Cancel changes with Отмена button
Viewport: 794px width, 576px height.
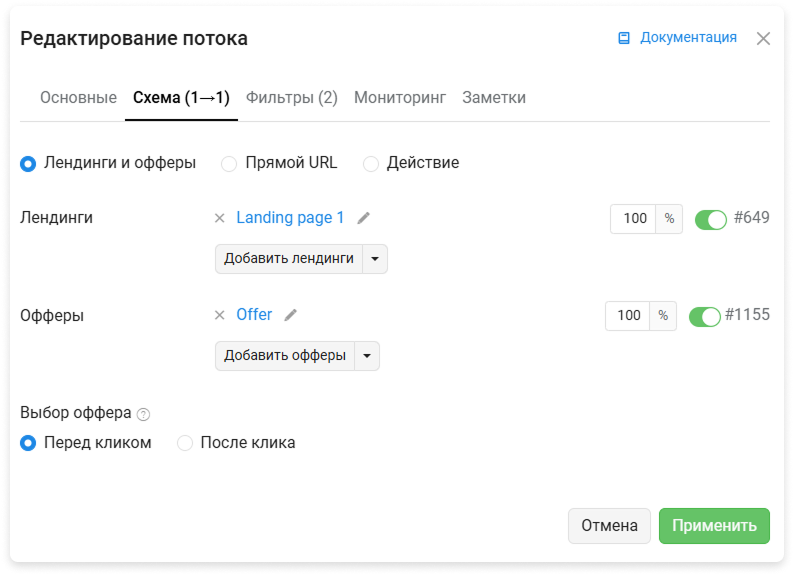(x=609, y=526)
